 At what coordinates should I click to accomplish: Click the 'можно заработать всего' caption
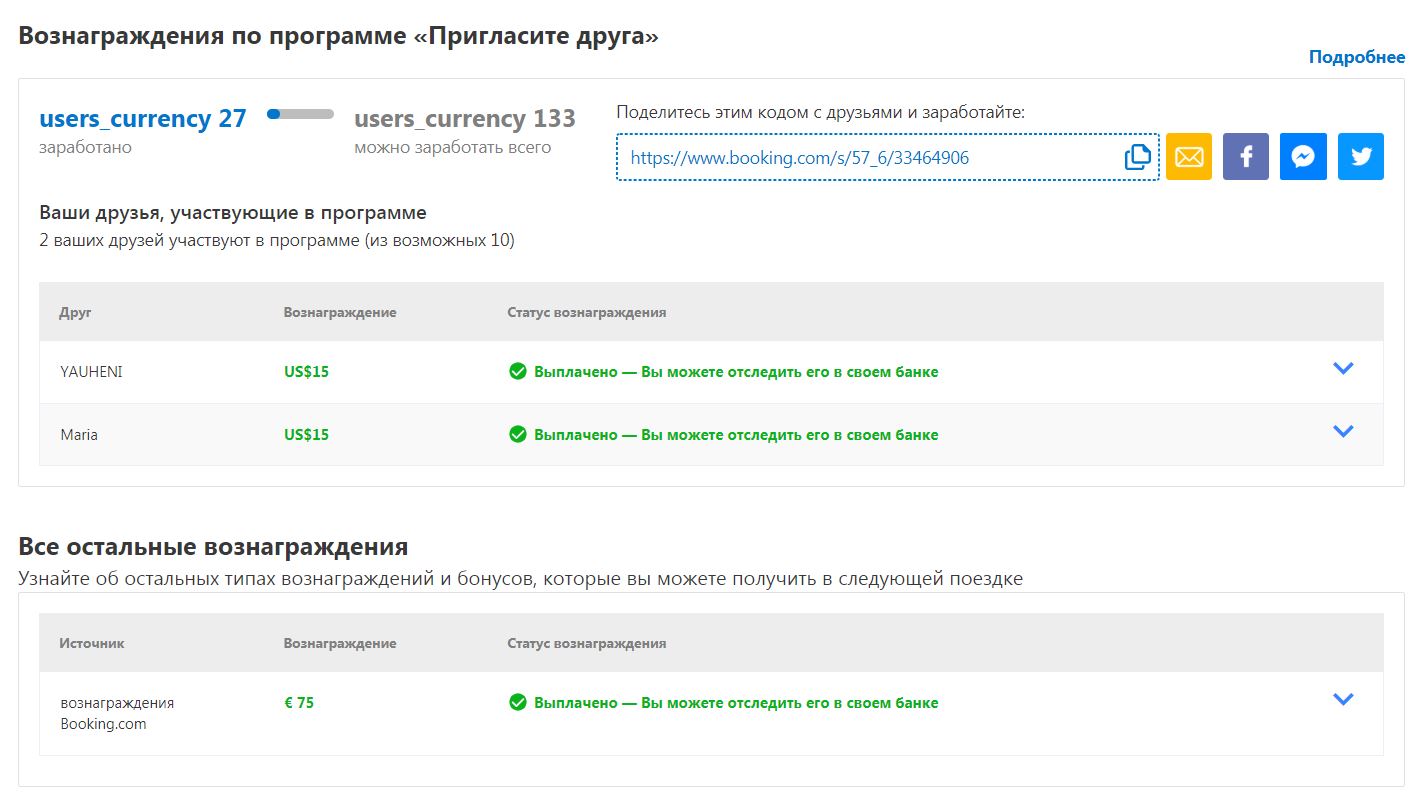pyautogui.click(x=453, y=147)
